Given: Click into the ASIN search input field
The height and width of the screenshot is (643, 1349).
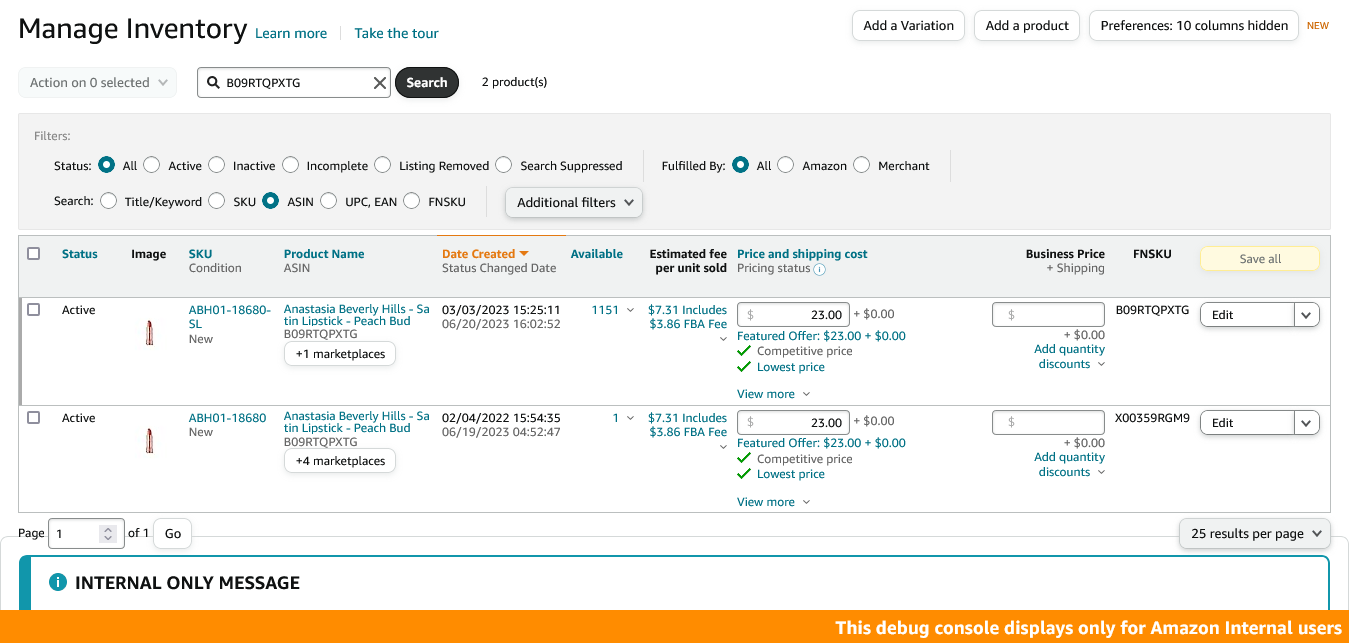Looking at the screenshot, I should pyautogui.click(x=295, y=83).
